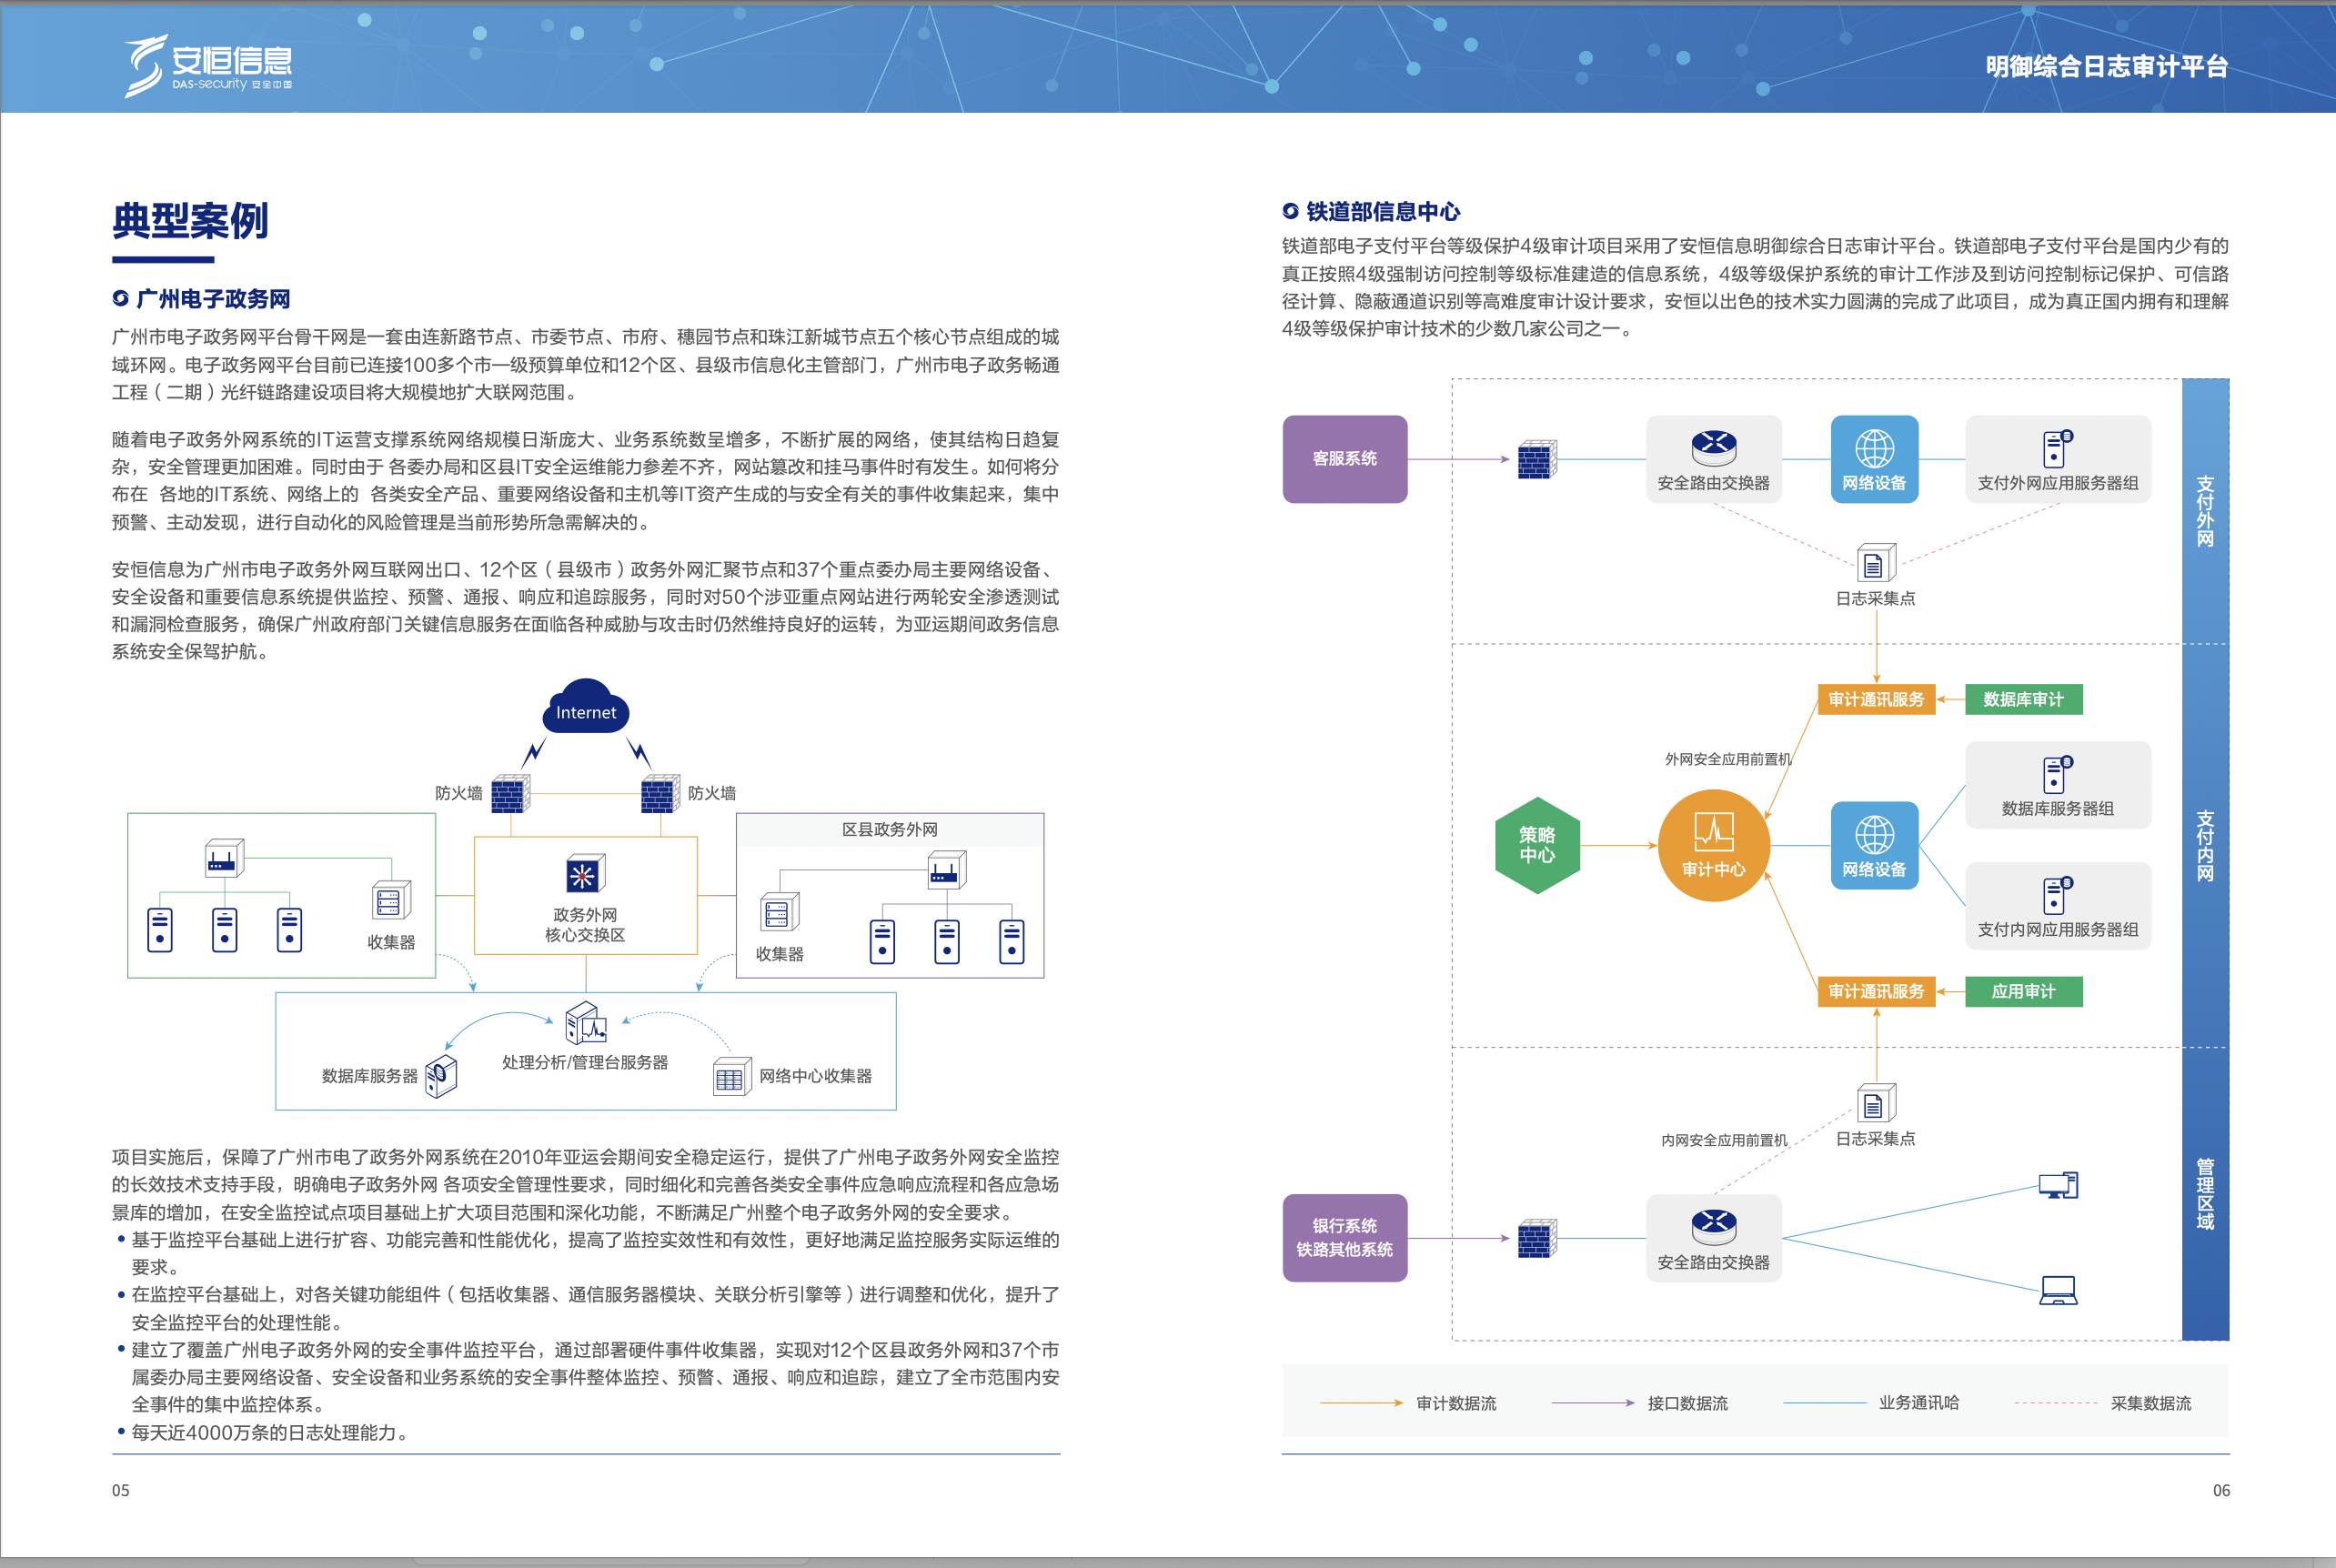Click the firewall icon near 防火墙 label
The width and height of the screenshot is (2336, 1568).
pyautogui.click(x=513, y=793)
